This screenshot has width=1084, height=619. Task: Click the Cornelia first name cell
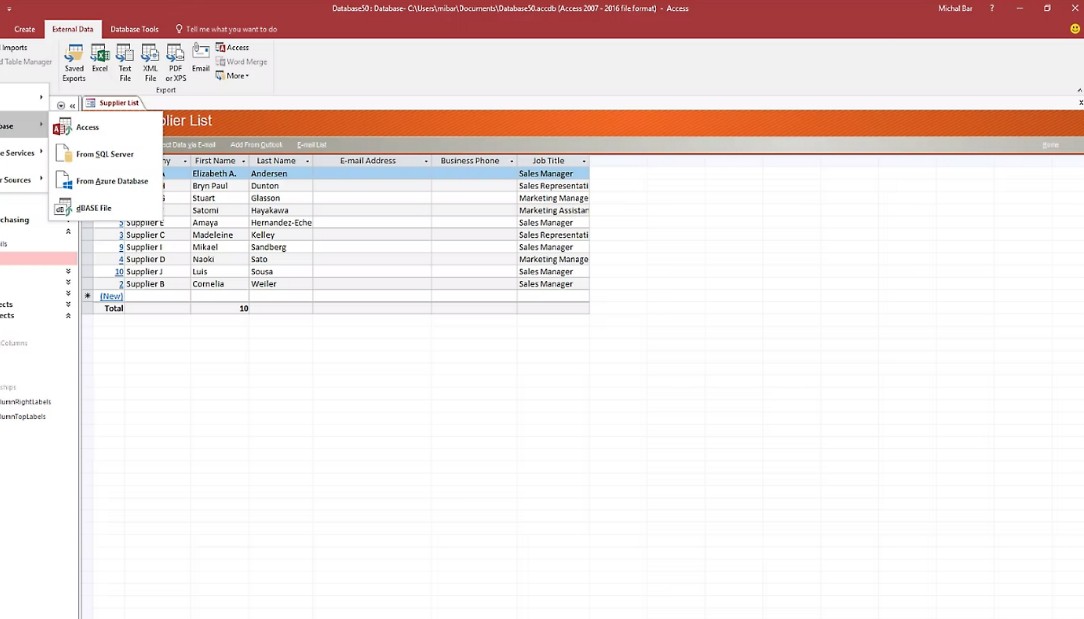(x=220, y=284)
